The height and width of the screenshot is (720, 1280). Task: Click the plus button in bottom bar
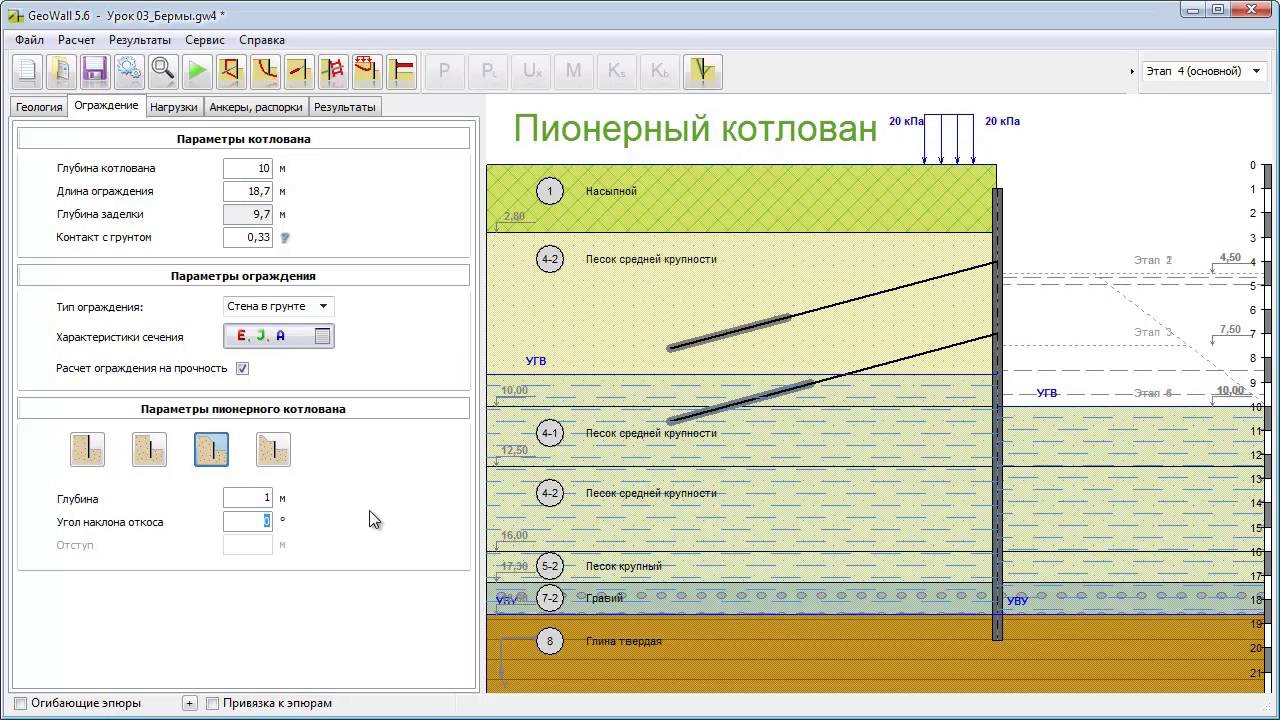(190, 703)
